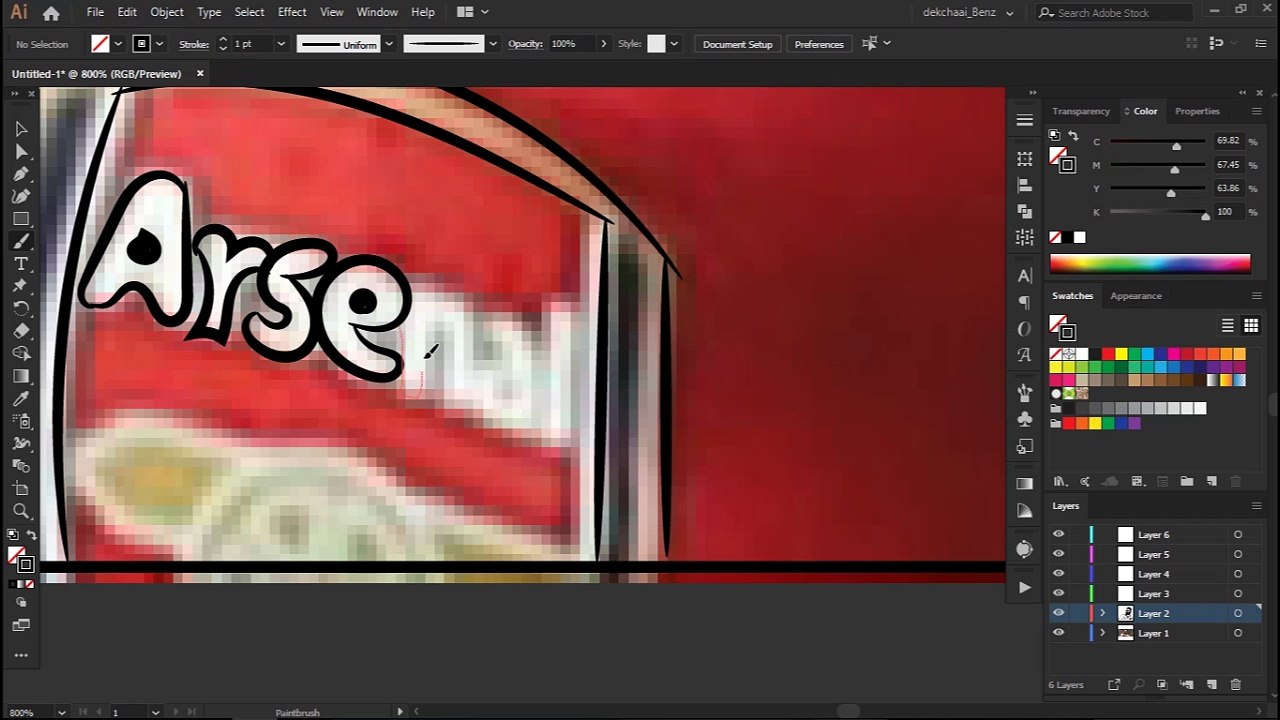The width and height of the screenshot is (1280, 720).
Task: Select the Direct Selection tool
Action: tap(21, 152)
